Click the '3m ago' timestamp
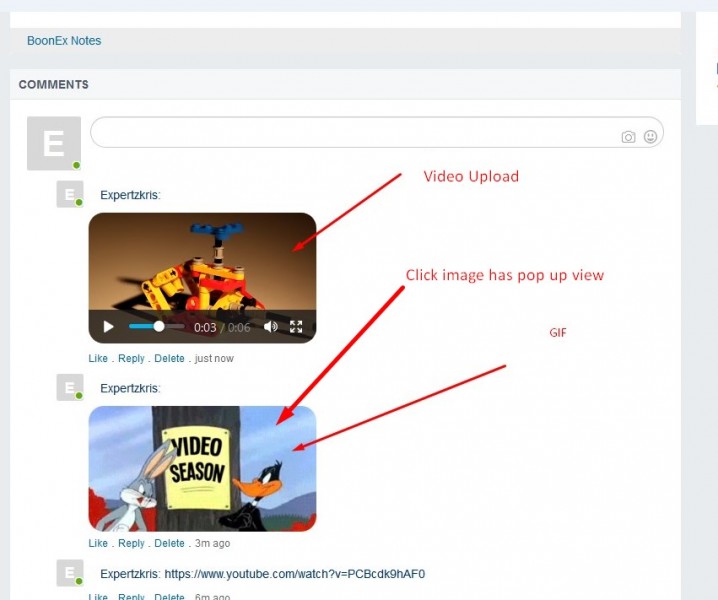718x600 pixels. (x=212, y=543)
